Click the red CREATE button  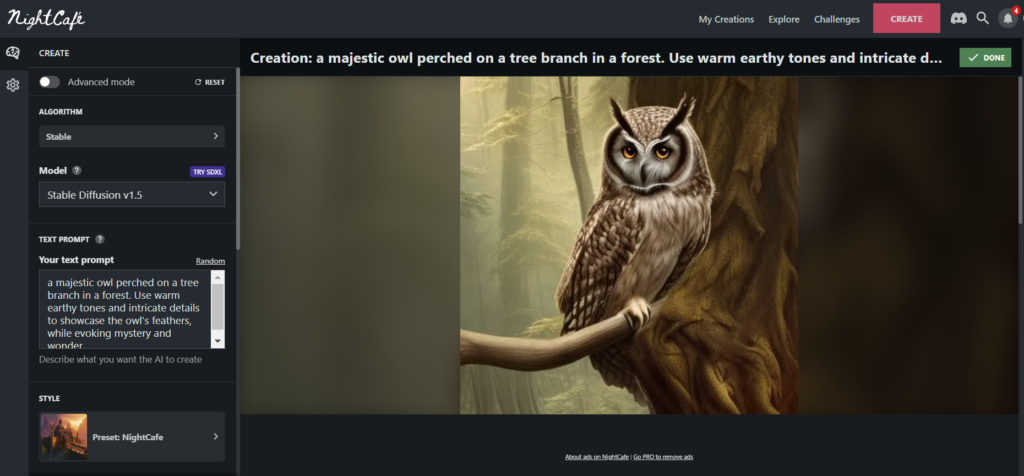tap(906, 18)
